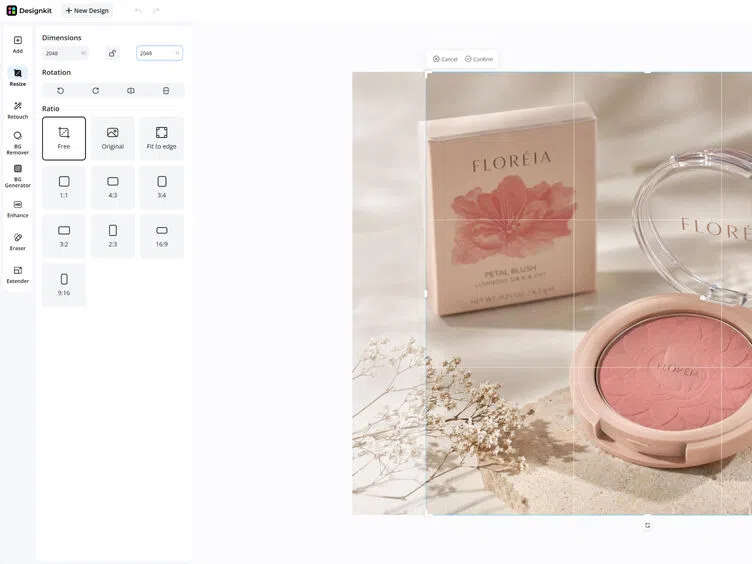Open the Extender tool
This screenshot has height=564, width=752.
pos(18,275)
